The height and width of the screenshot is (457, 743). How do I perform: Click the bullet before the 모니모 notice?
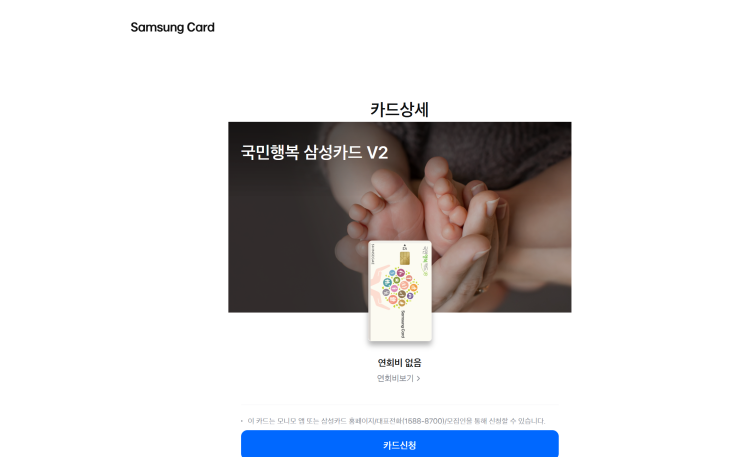pos(242,421)
